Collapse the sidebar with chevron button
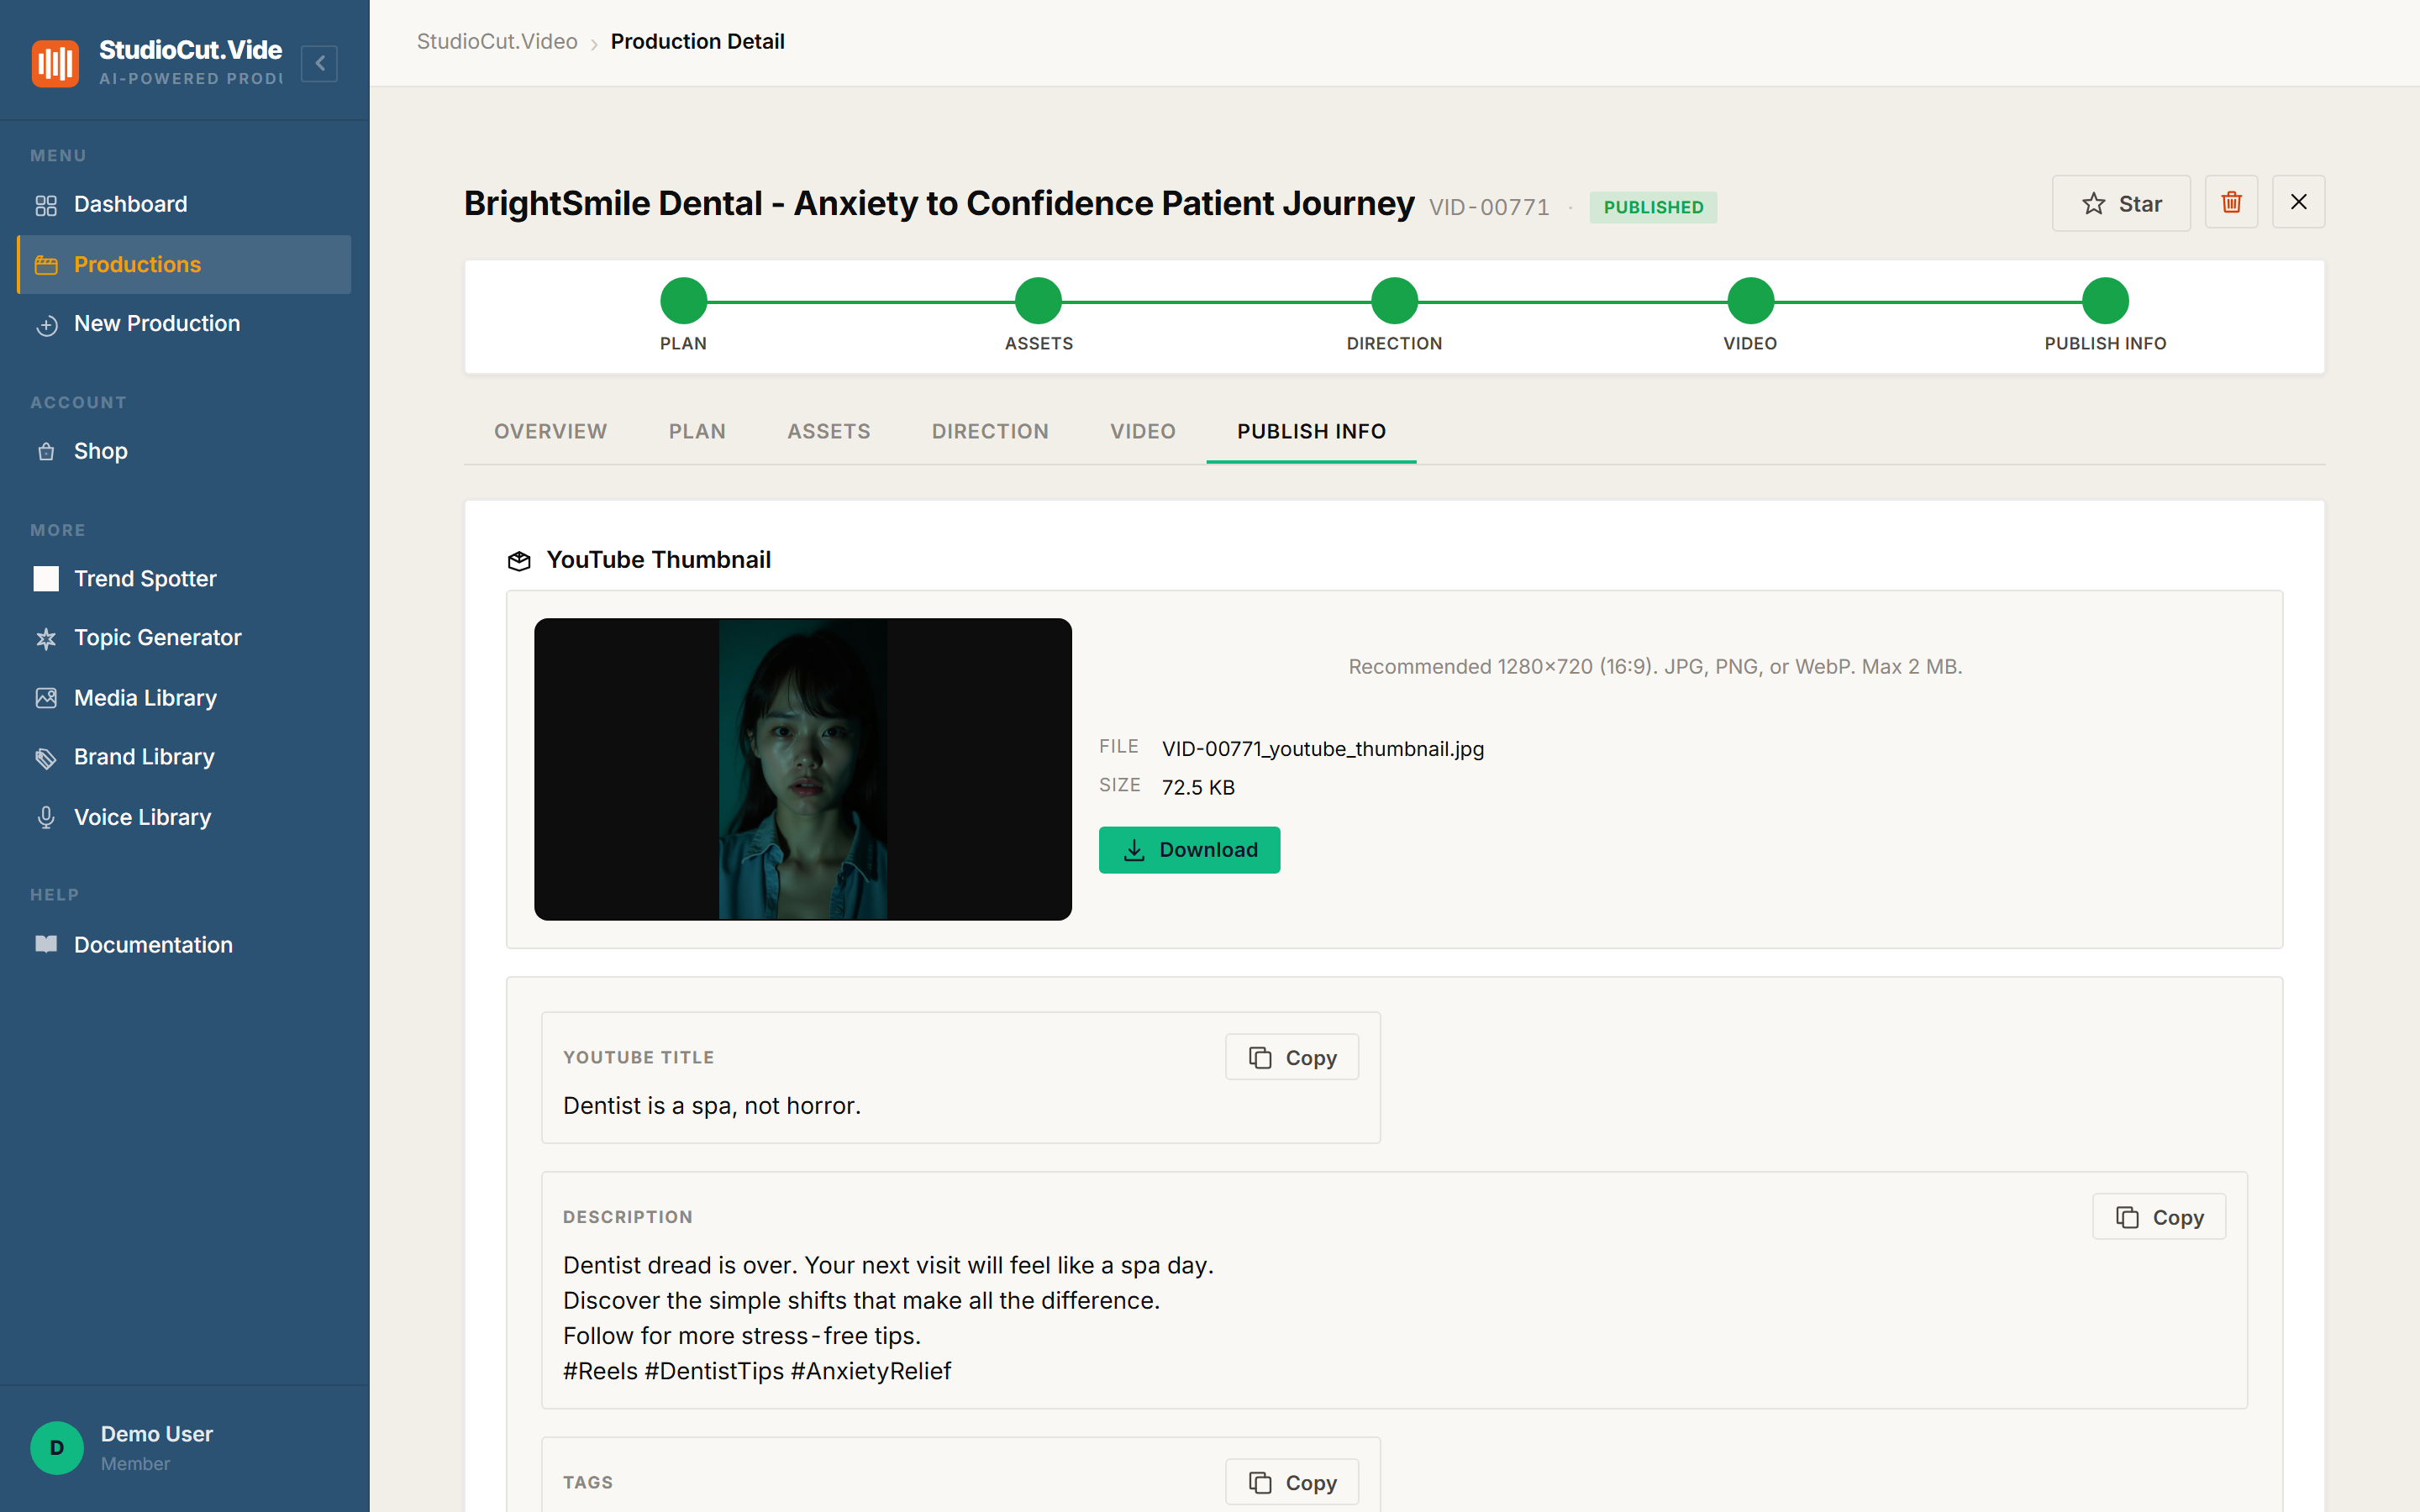Viewport: 2420px width, 1512px height. tap(319, 63)
